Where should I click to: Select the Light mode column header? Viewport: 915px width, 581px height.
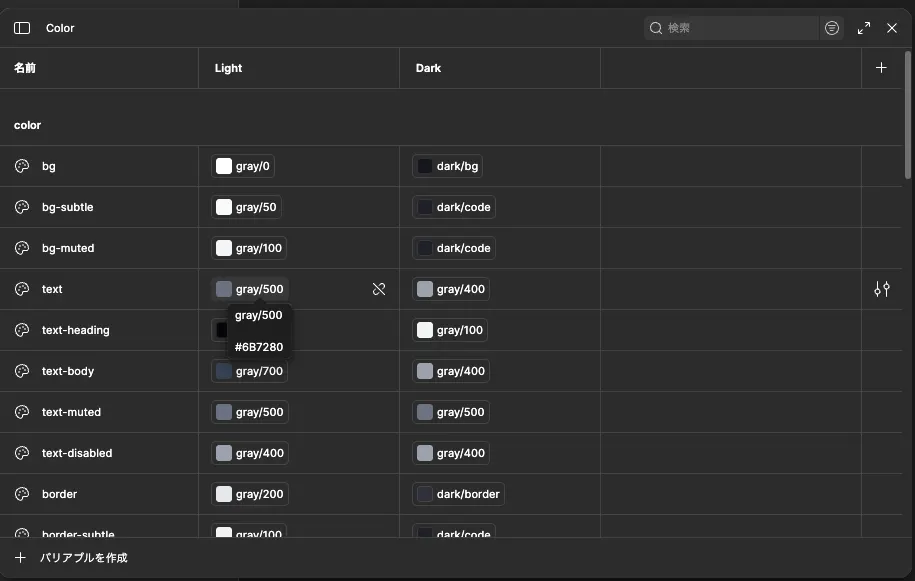[x=228, y=68]
